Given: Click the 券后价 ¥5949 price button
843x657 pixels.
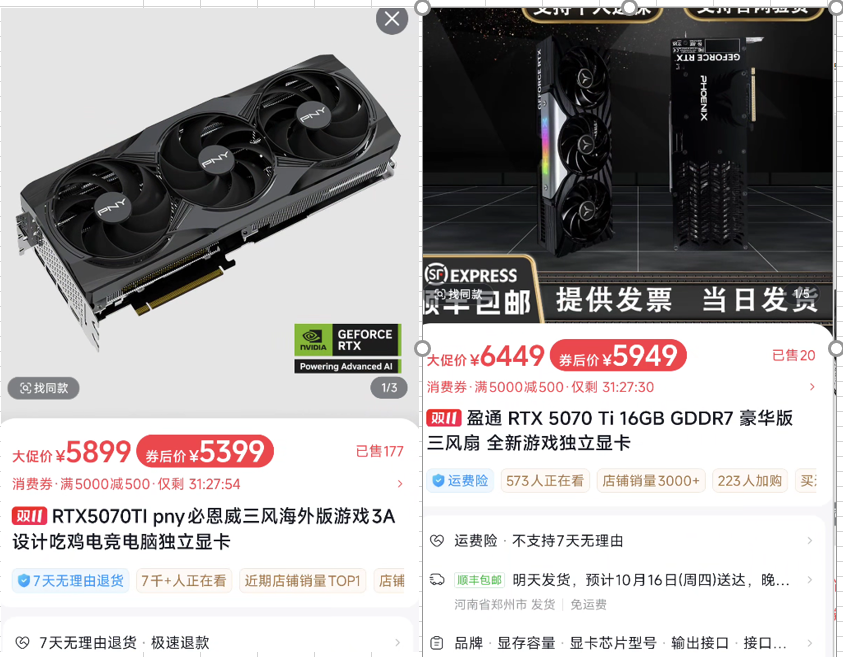Looking at the screenshot, I should [x=618, y=355].
